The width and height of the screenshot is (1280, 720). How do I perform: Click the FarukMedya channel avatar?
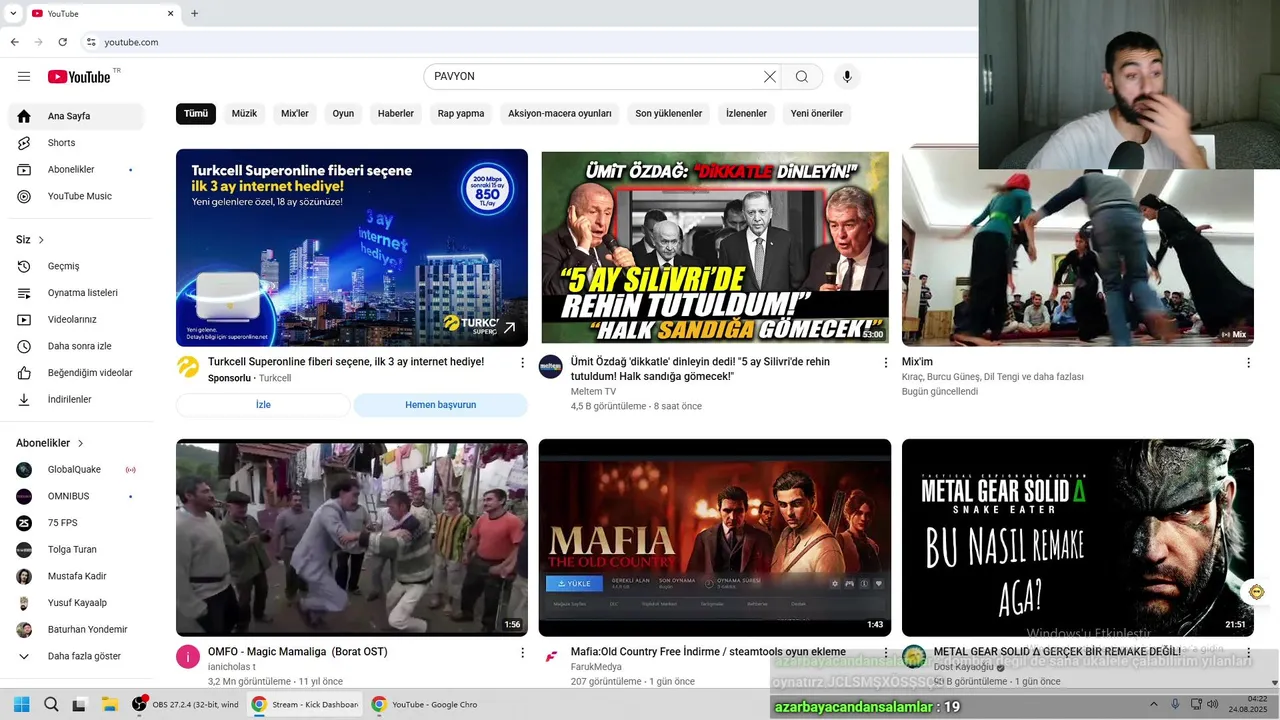point(551,657)
